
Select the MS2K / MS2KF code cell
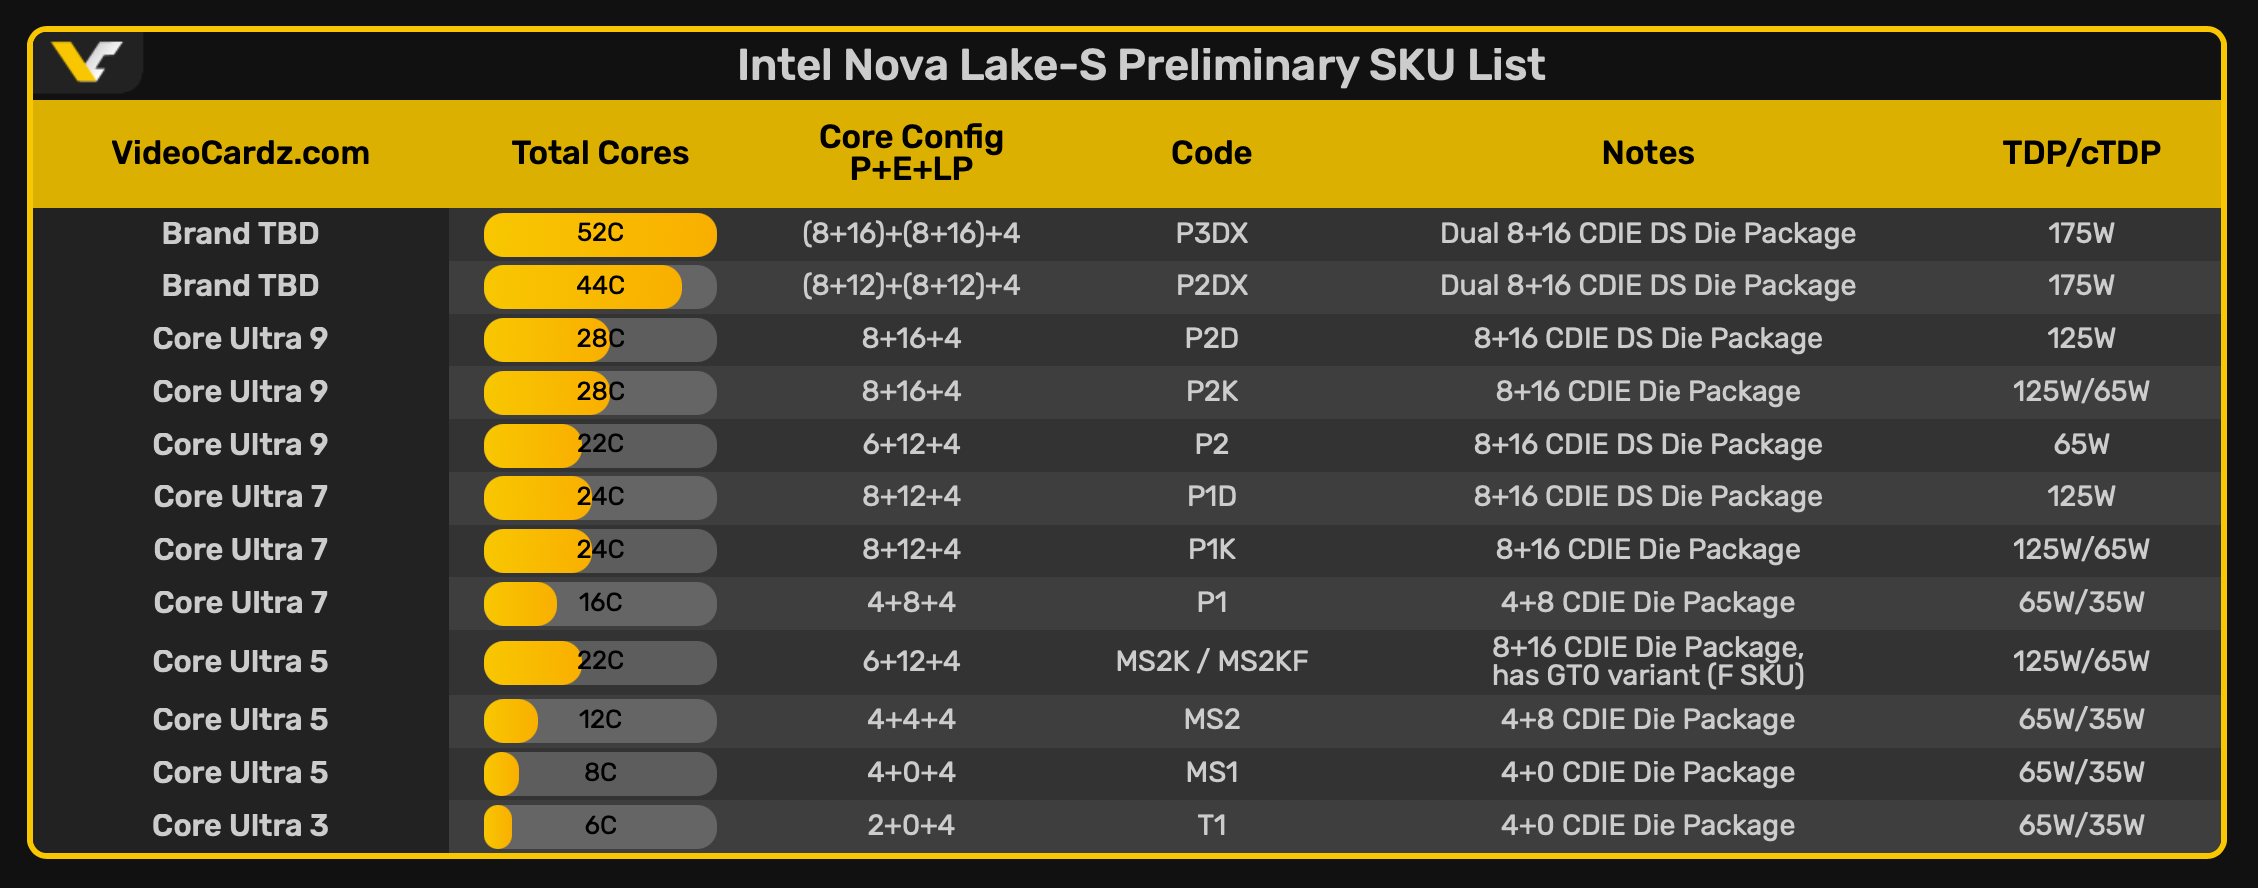pyautogui.click(x=1211, y=661)
